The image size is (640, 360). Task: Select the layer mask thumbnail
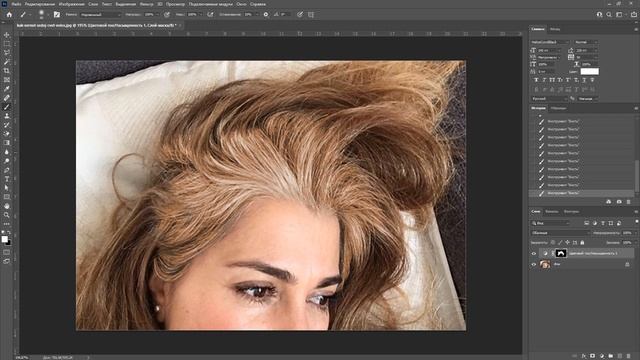pos(561,253)
